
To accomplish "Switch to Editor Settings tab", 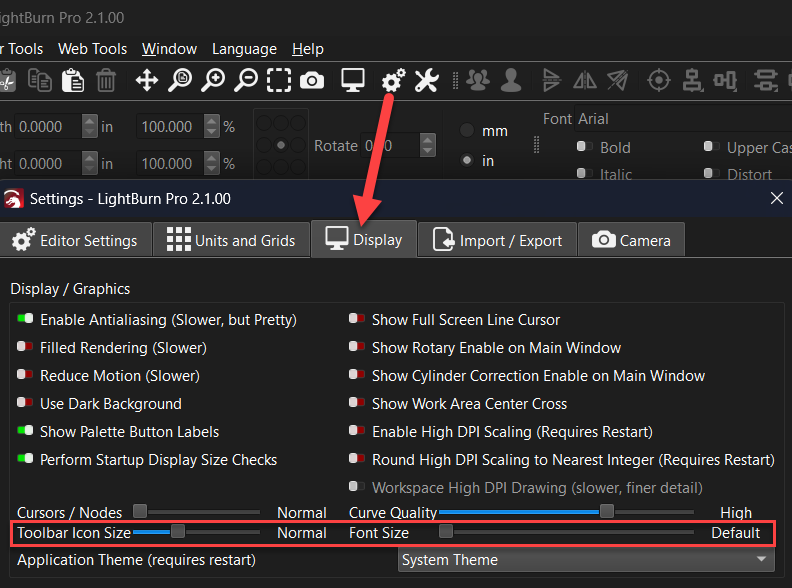I will (75, 240).
